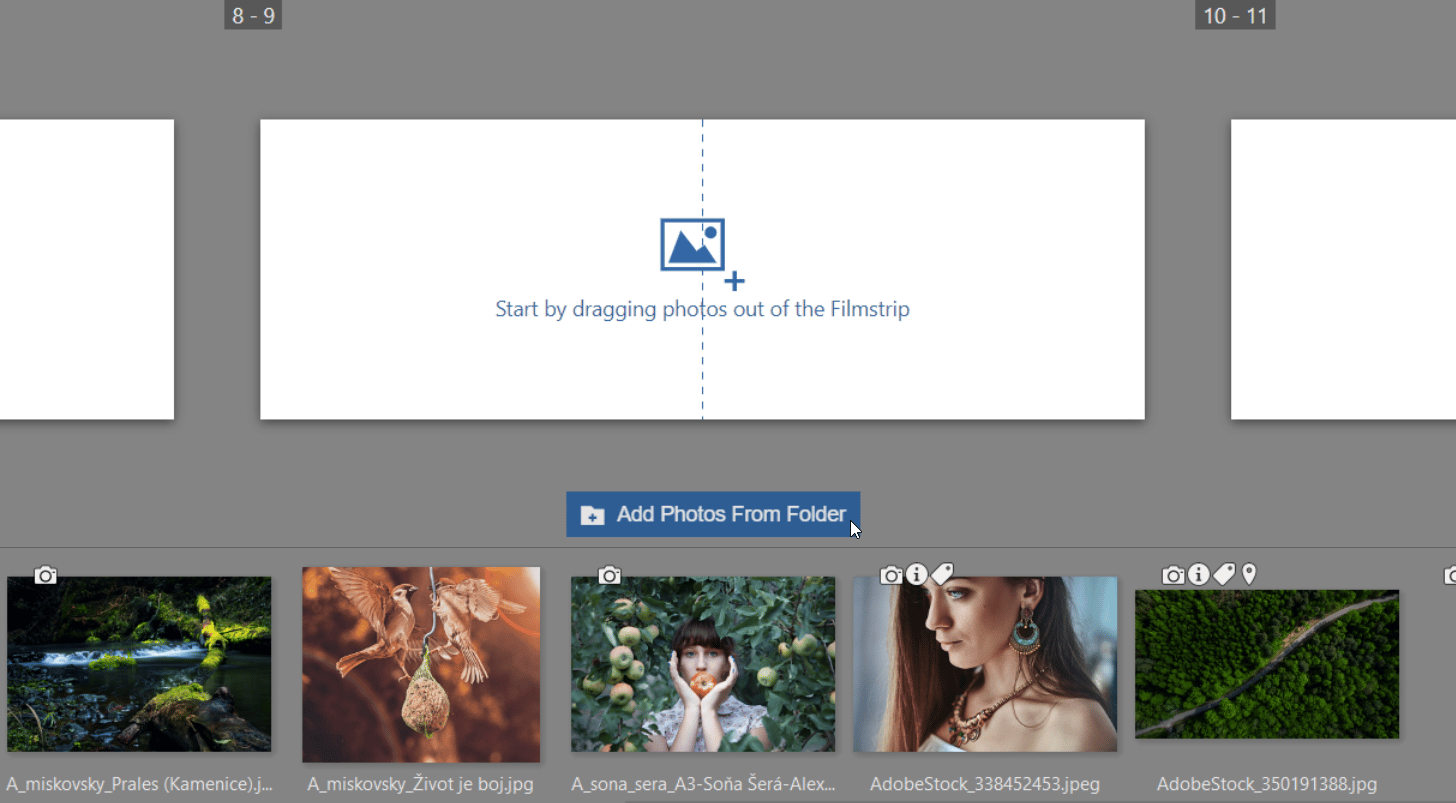1456x803 pixels.
Task: Click info icon above the aerial forest thumbnail
Action: click(x=1198, y=574)
